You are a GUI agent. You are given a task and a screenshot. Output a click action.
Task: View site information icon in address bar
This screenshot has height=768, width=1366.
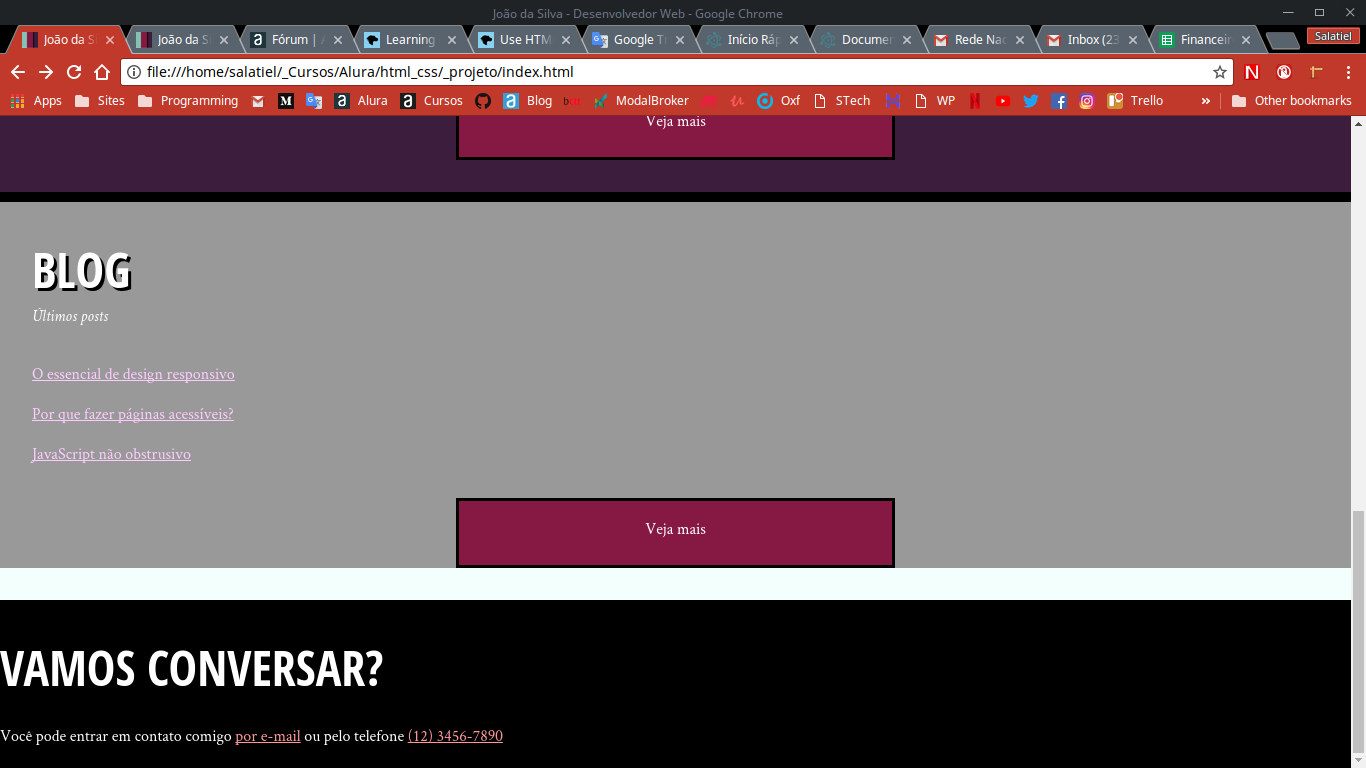click(x=135, y=72)
